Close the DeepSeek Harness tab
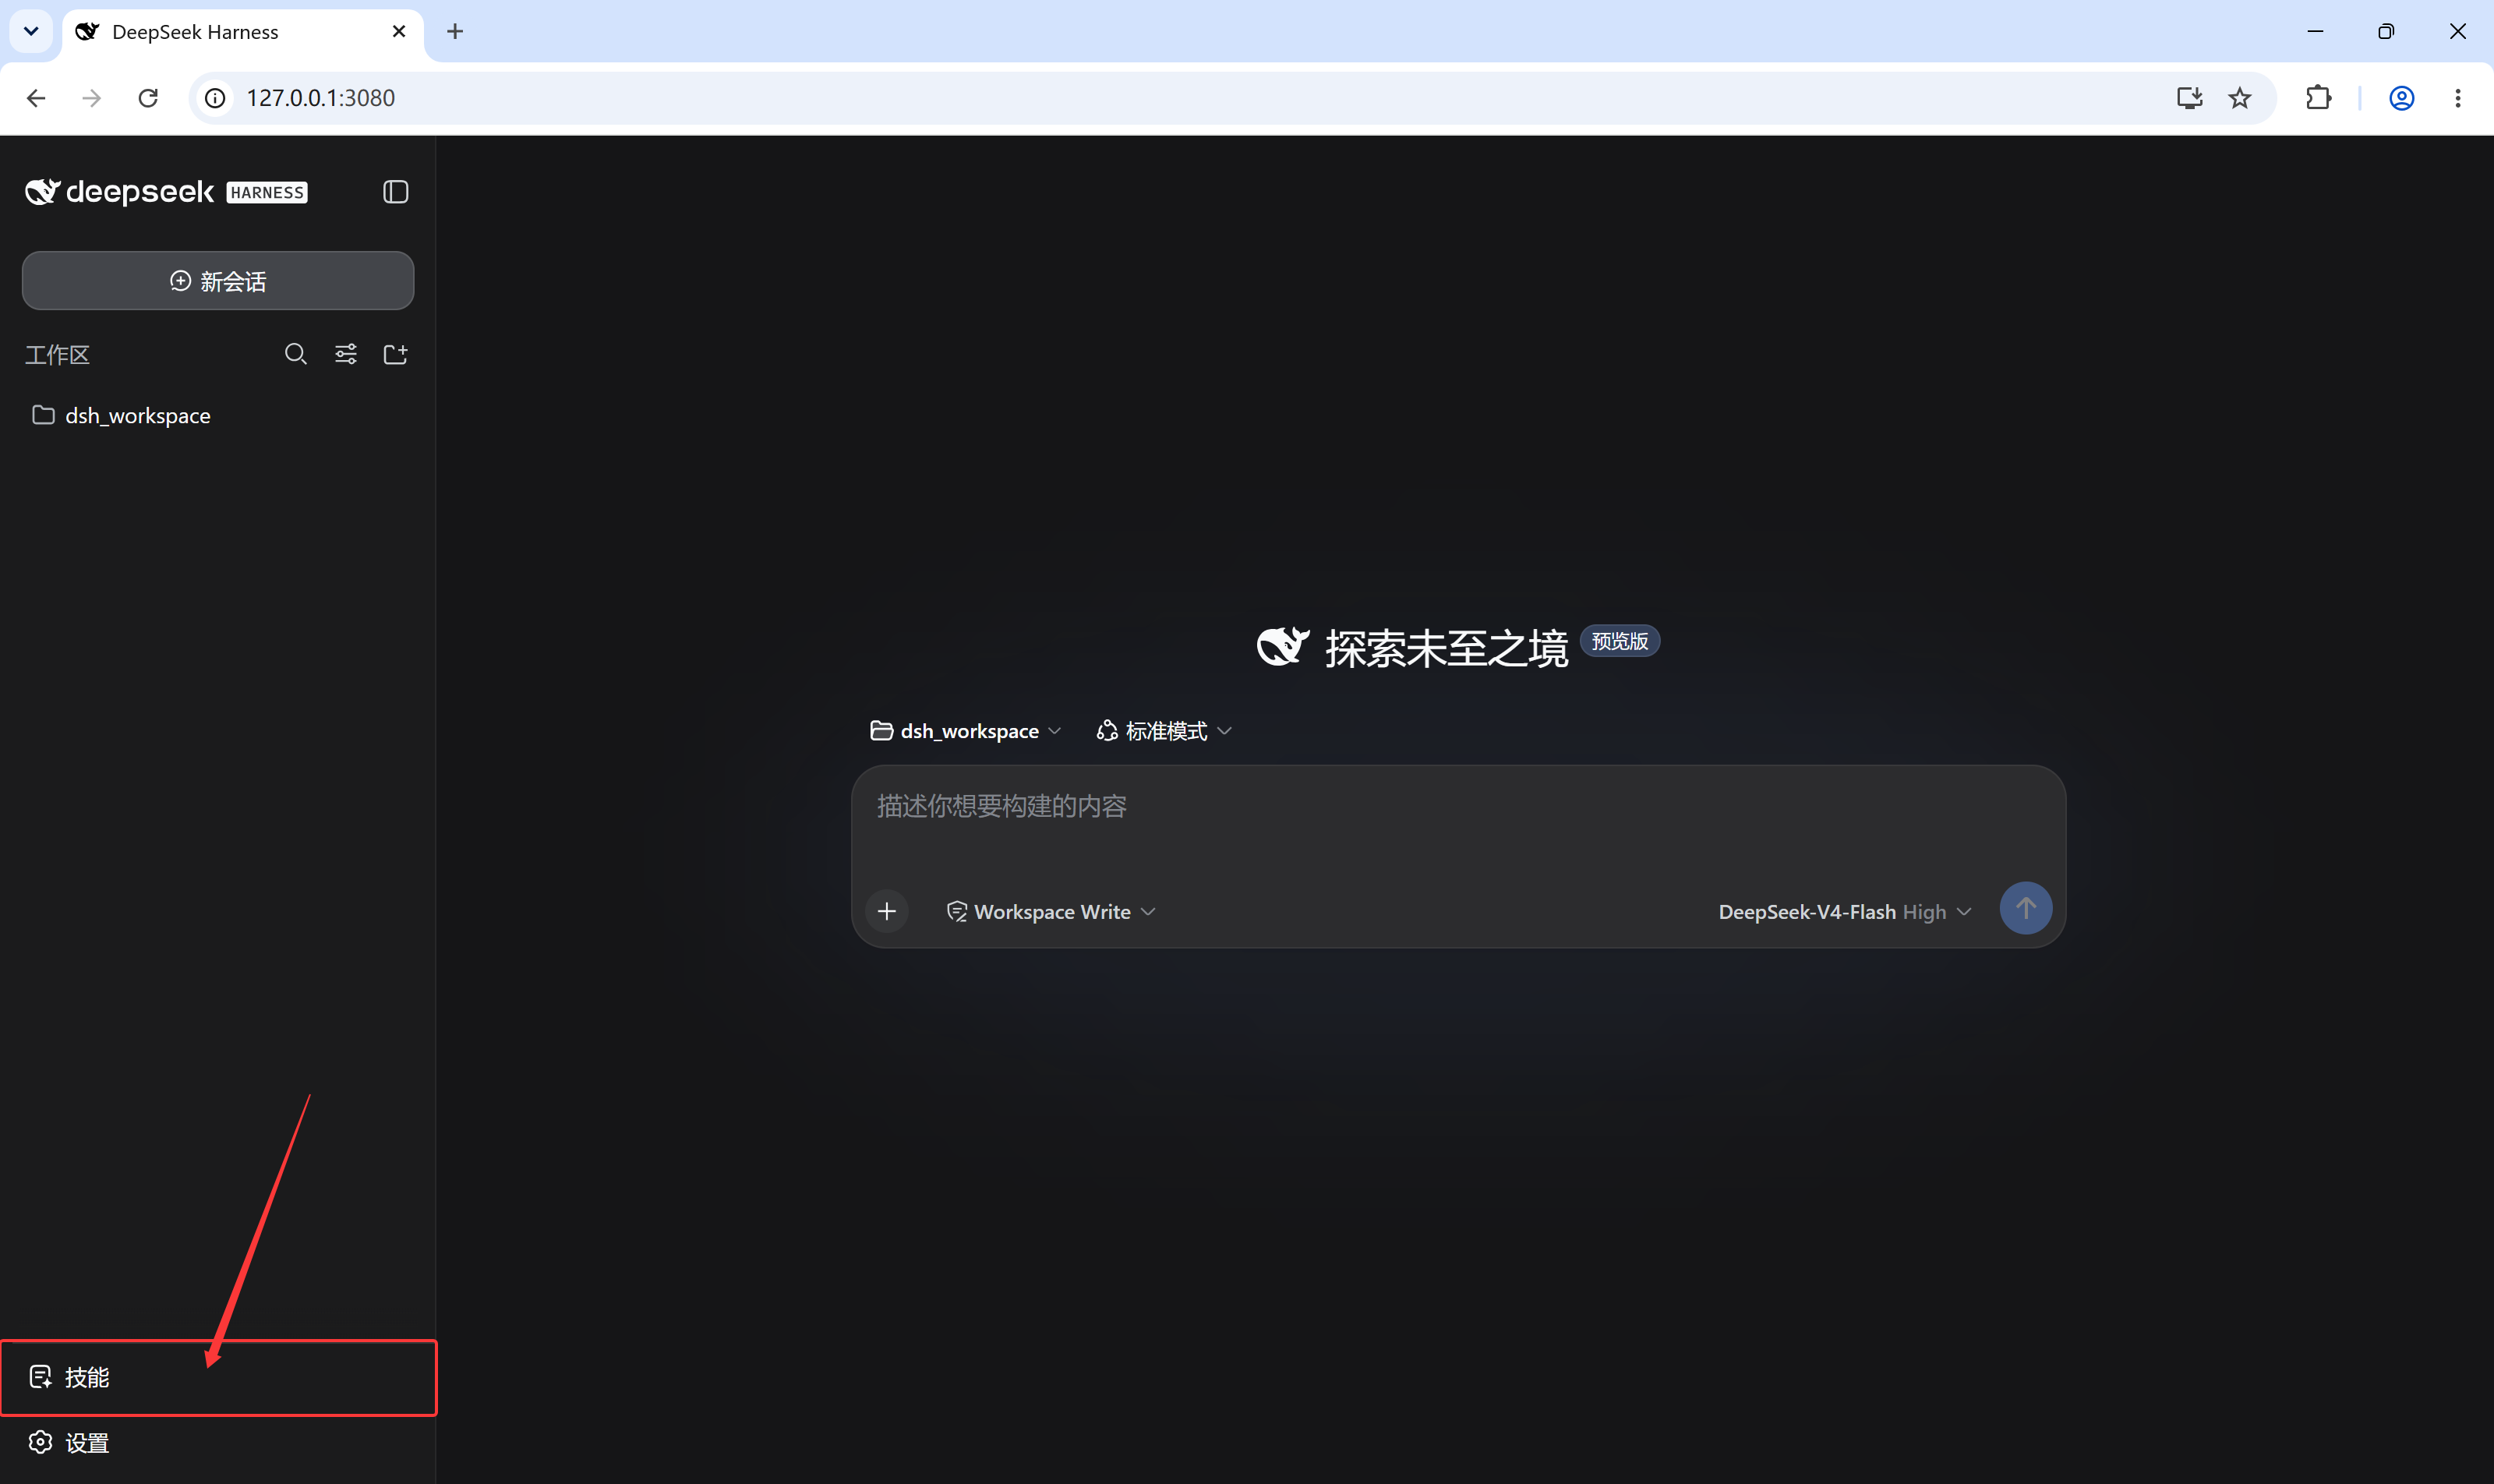The image size is (2494, 1484). point(399,32)
